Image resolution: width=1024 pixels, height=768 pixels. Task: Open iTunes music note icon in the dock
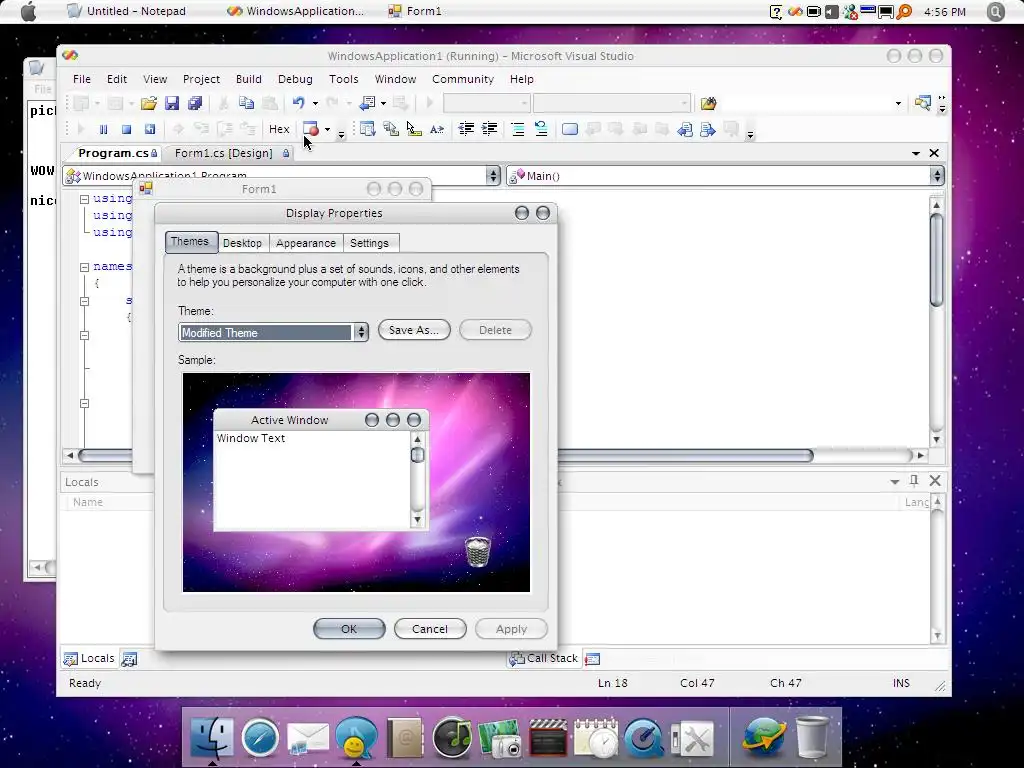click(453, 738)
